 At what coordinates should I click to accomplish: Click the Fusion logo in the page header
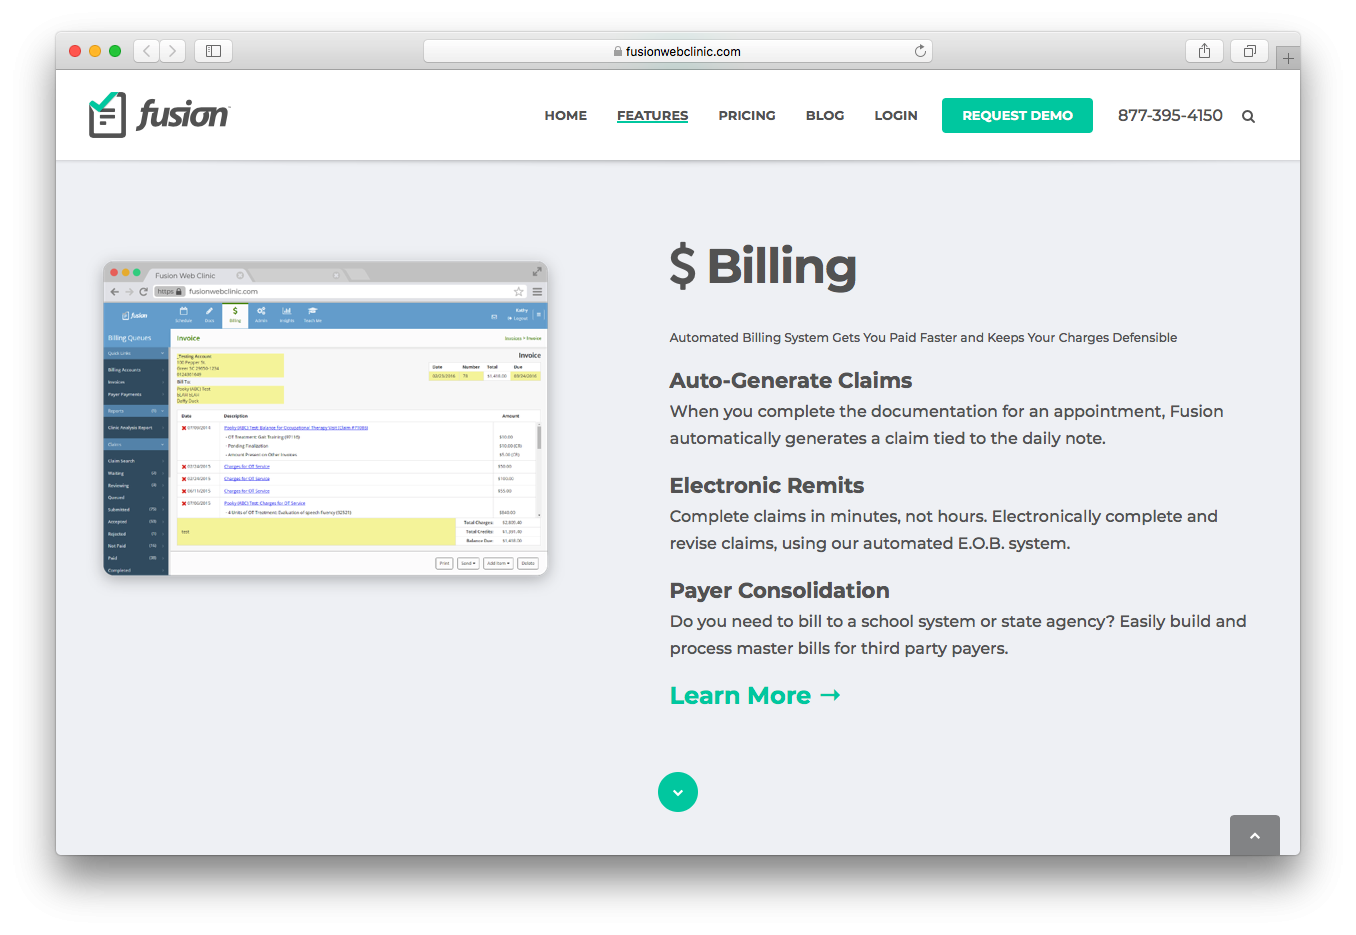point(158,114)
